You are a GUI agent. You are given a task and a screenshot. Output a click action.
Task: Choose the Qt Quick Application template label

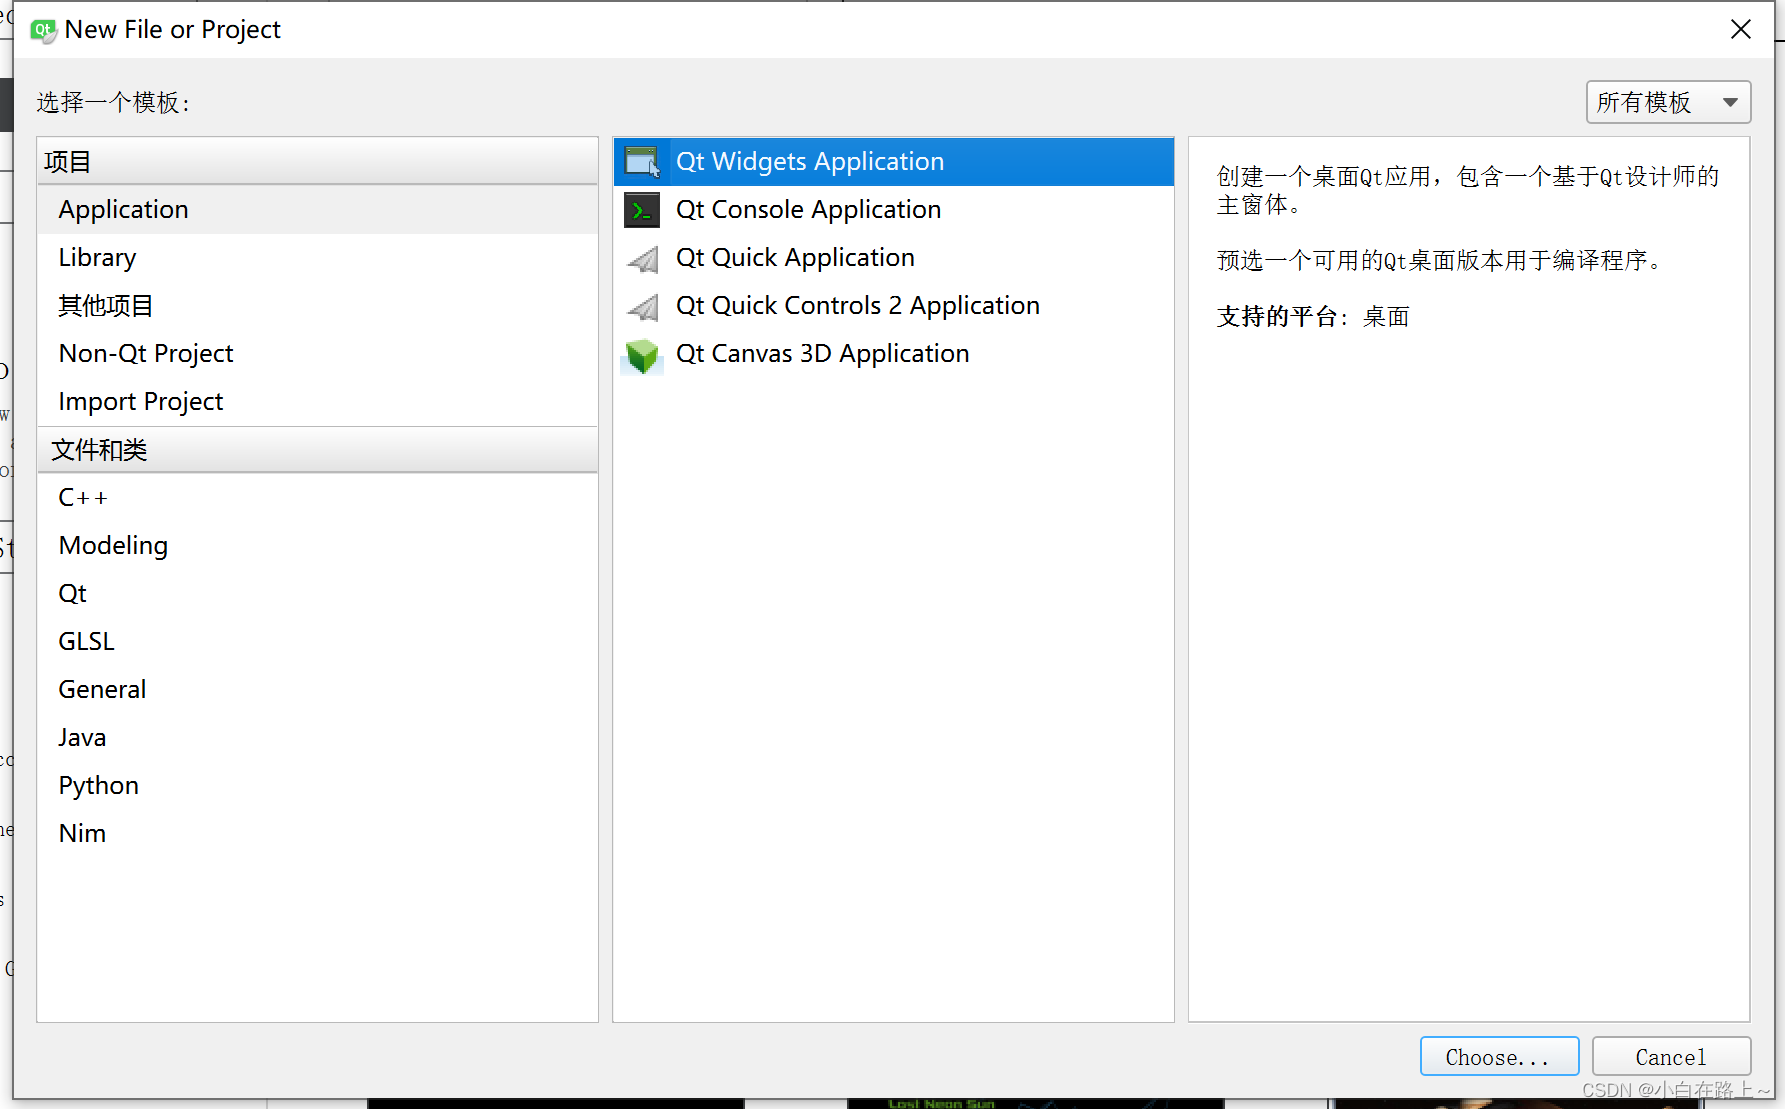tap(795, 258)
